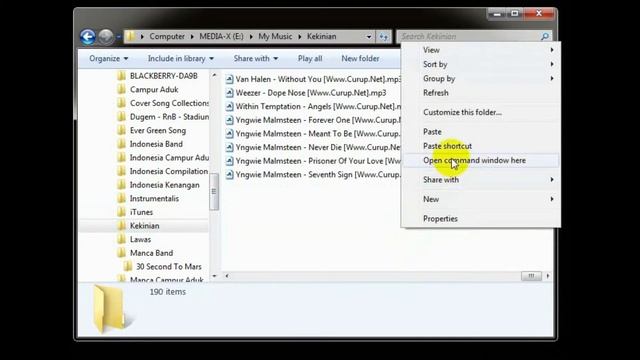
Task: Click navigation pane scroll down arrow
Action: point(214,276)
